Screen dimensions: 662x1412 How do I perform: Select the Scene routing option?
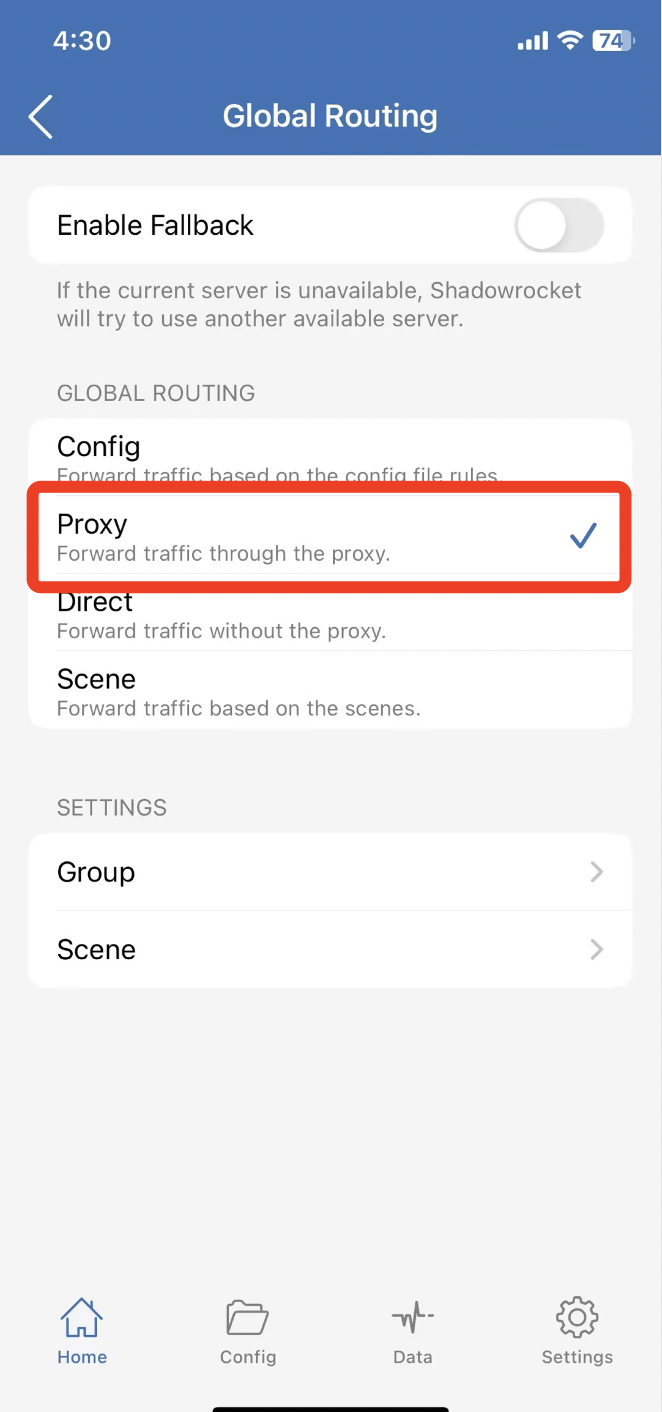[330, 690]
